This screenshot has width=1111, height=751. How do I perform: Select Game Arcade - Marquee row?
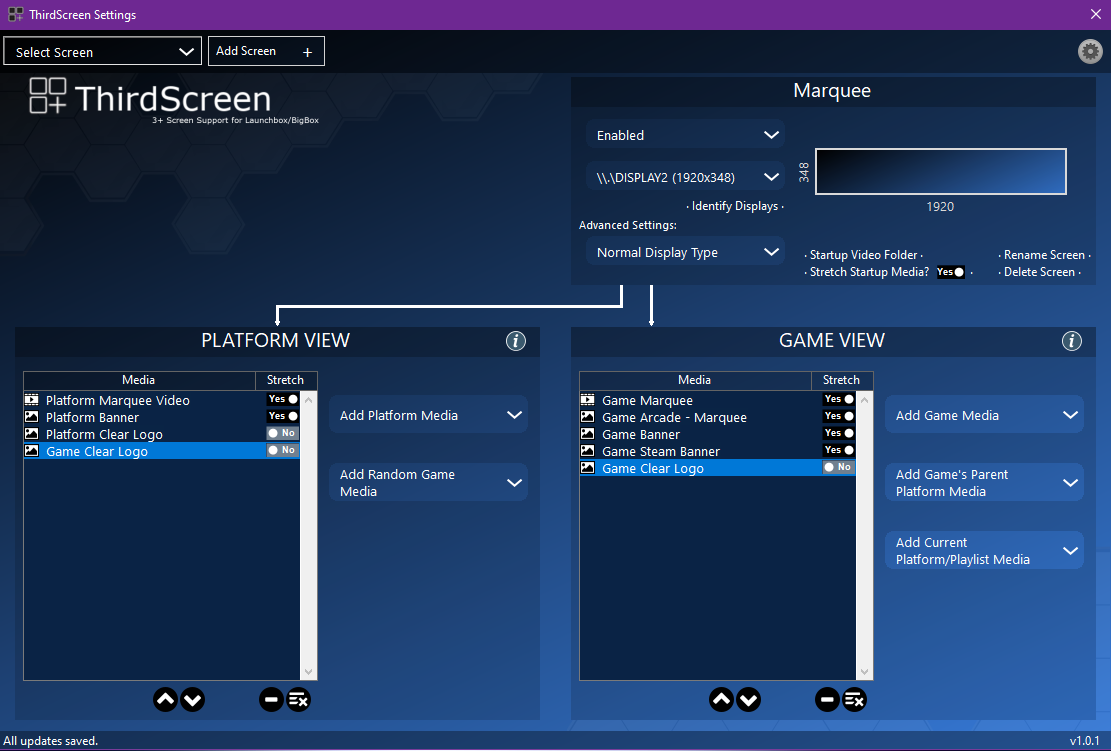(x=718, y=417)
